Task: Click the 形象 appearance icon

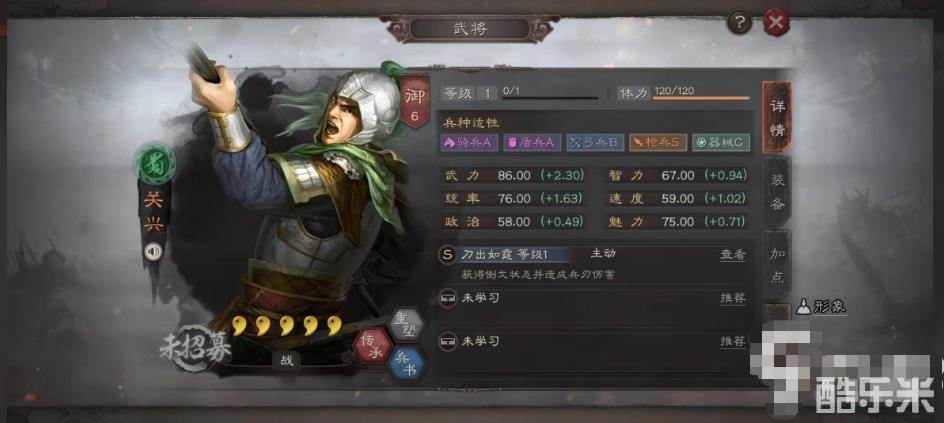Action: click(820, 307)
